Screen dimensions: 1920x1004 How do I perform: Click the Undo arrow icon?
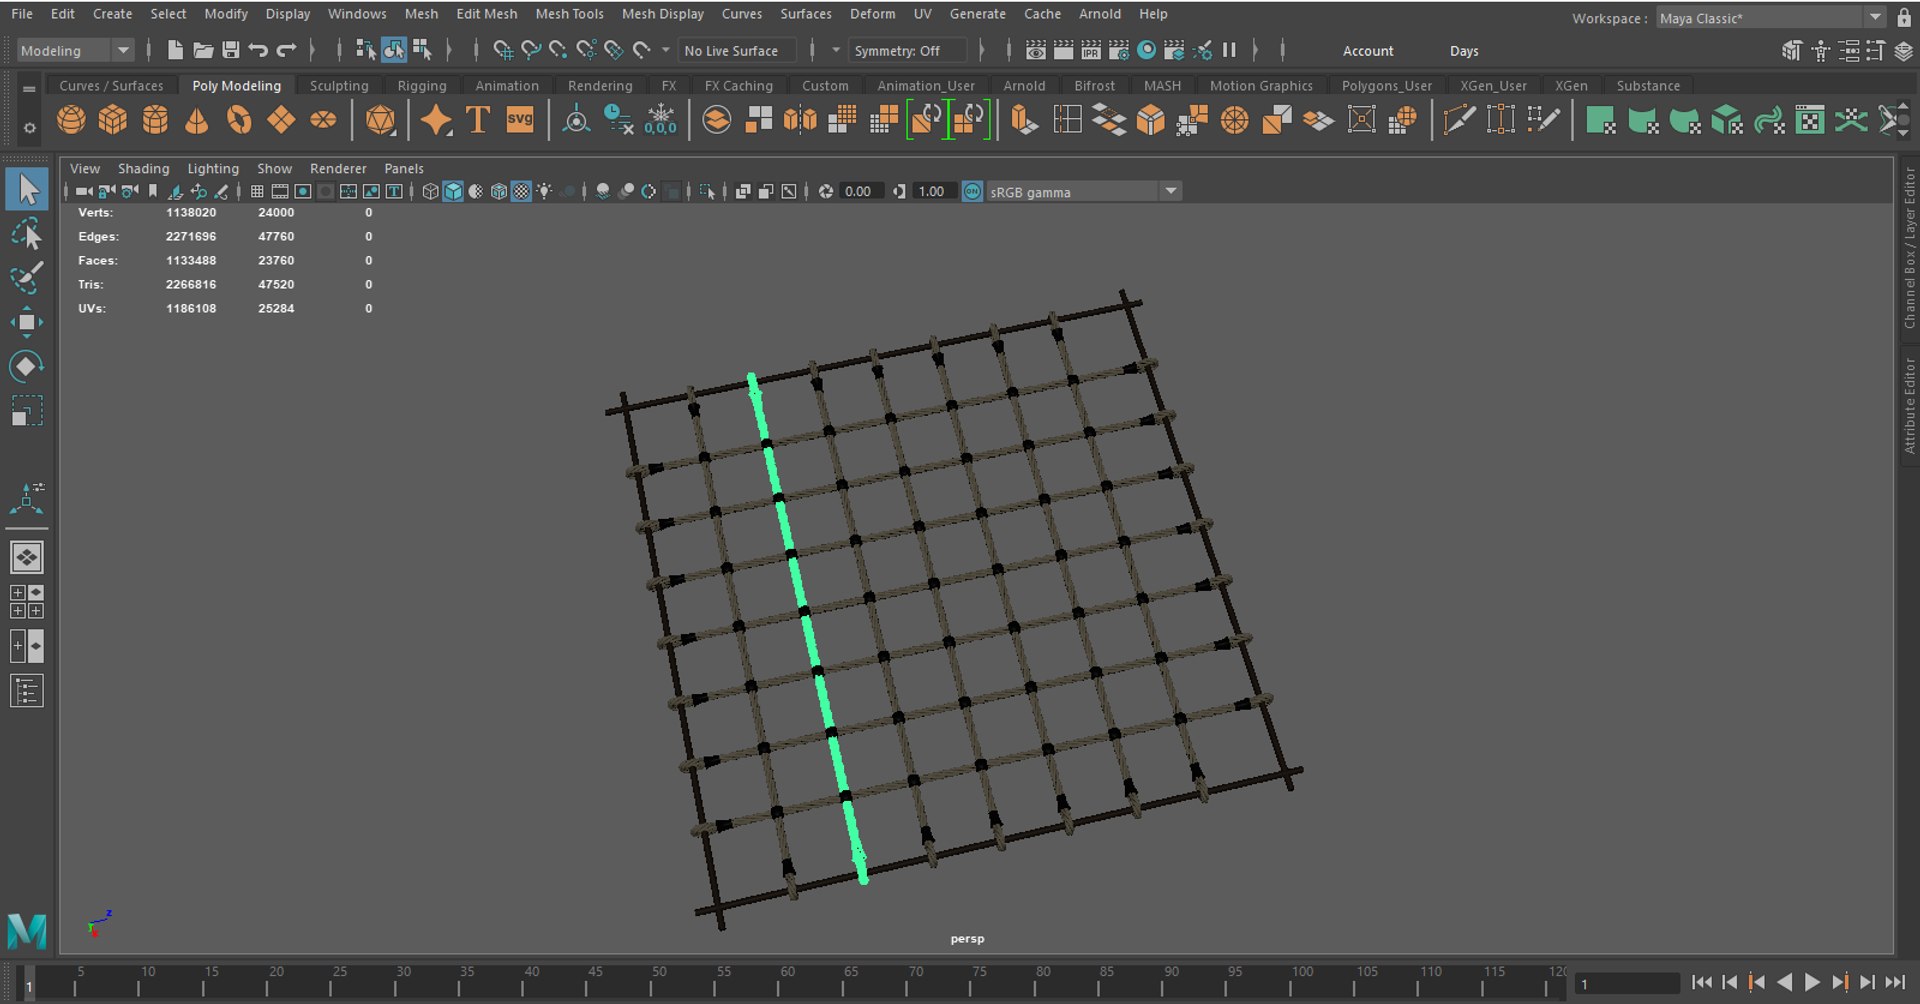point(258,50)
